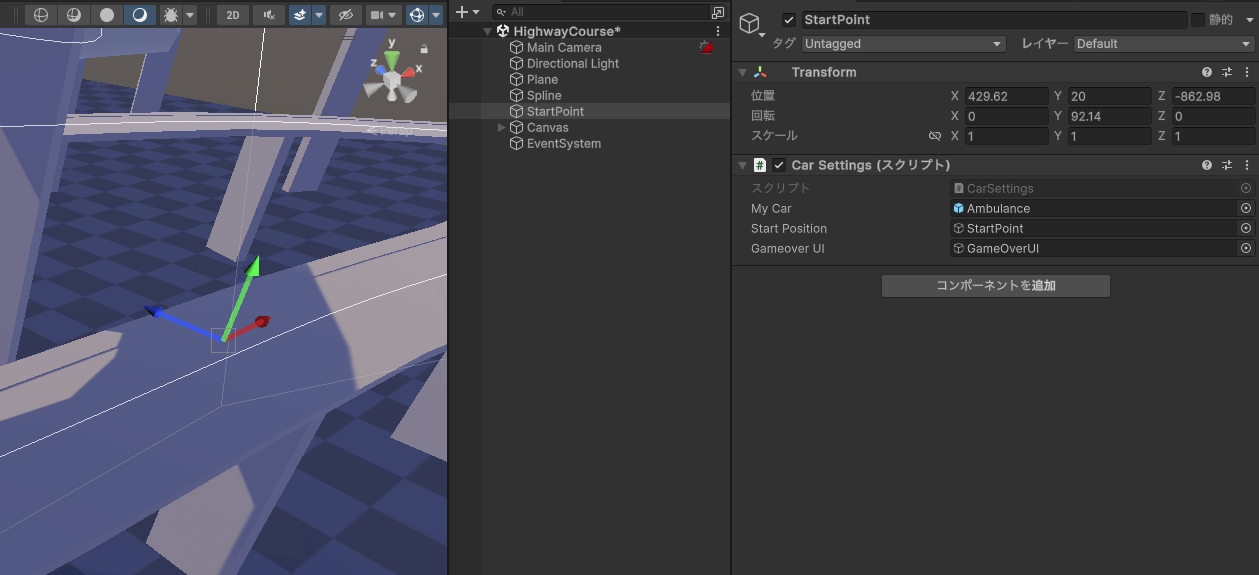The width and height of the screenshot is (1259, 575).
Task: Open Transform component help icon
Action: pos(1207,72)
